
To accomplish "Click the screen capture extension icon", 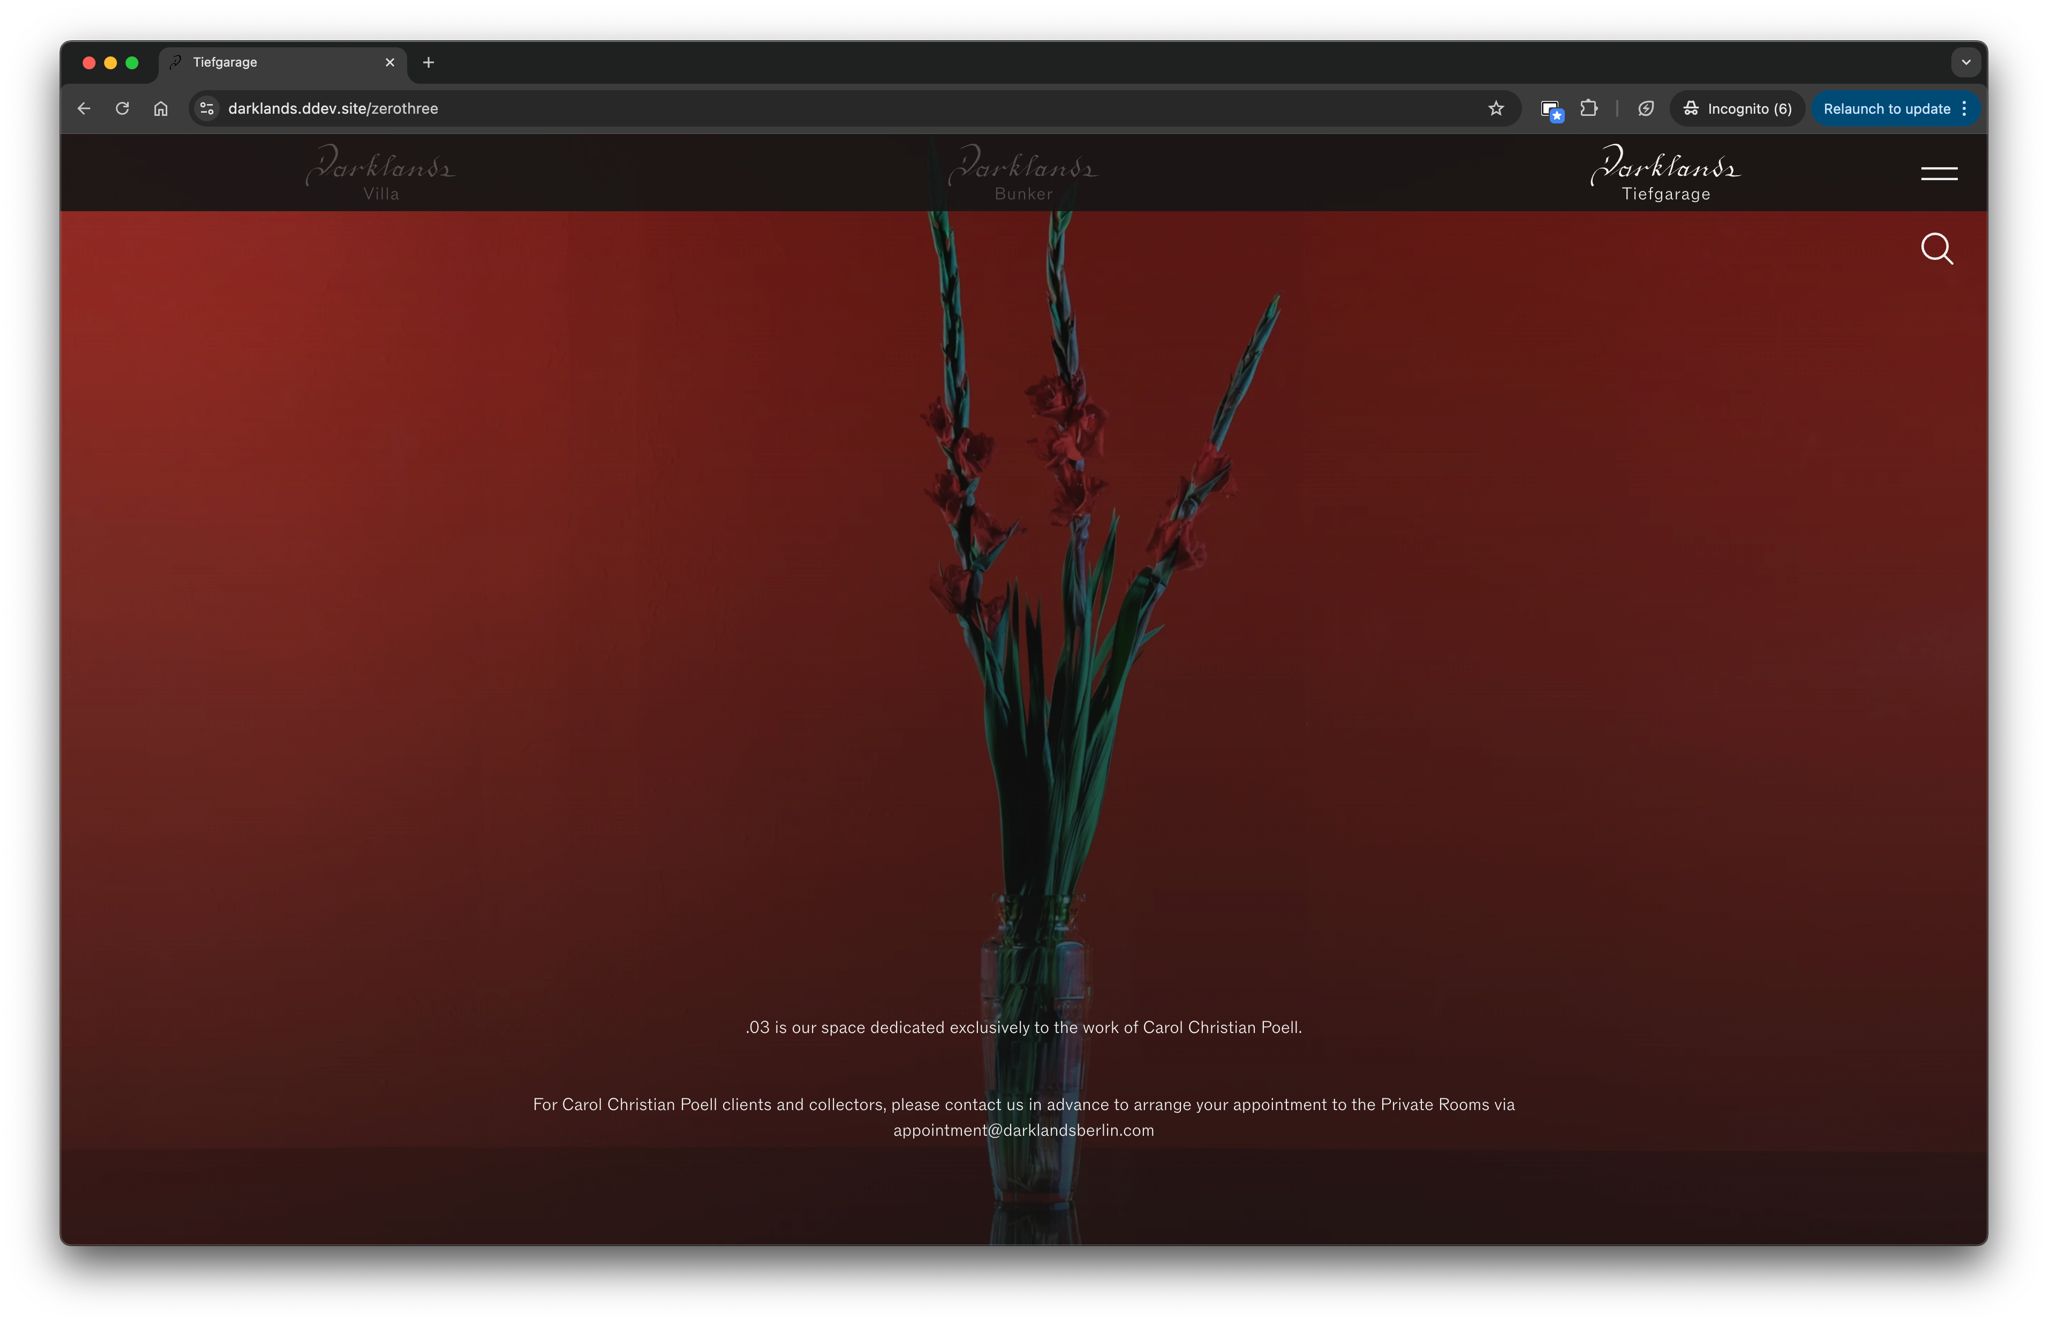I will pyautogui.click(x=1550, y=109).
